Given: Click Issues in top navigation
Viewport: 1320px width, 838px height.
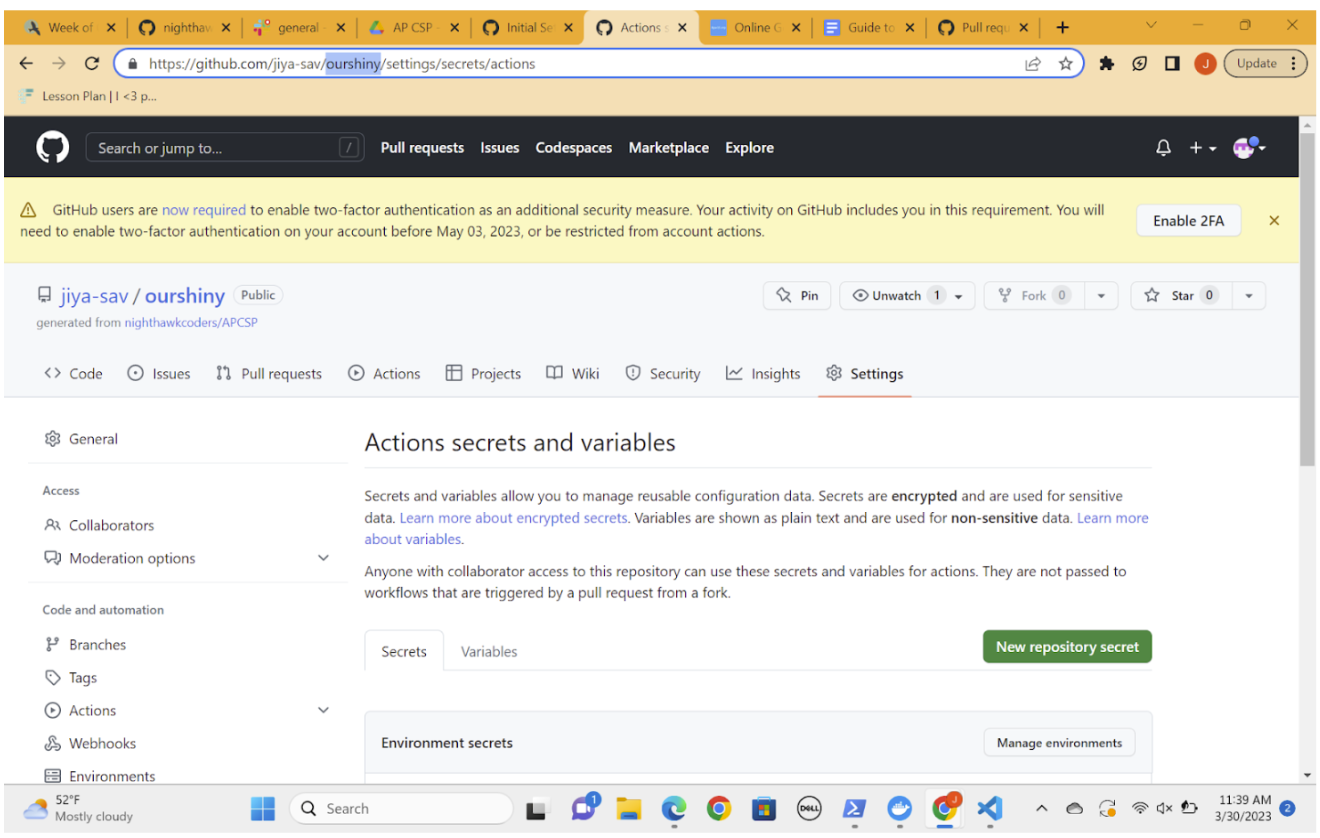Looking at the screenshot, I should [499, 148].
